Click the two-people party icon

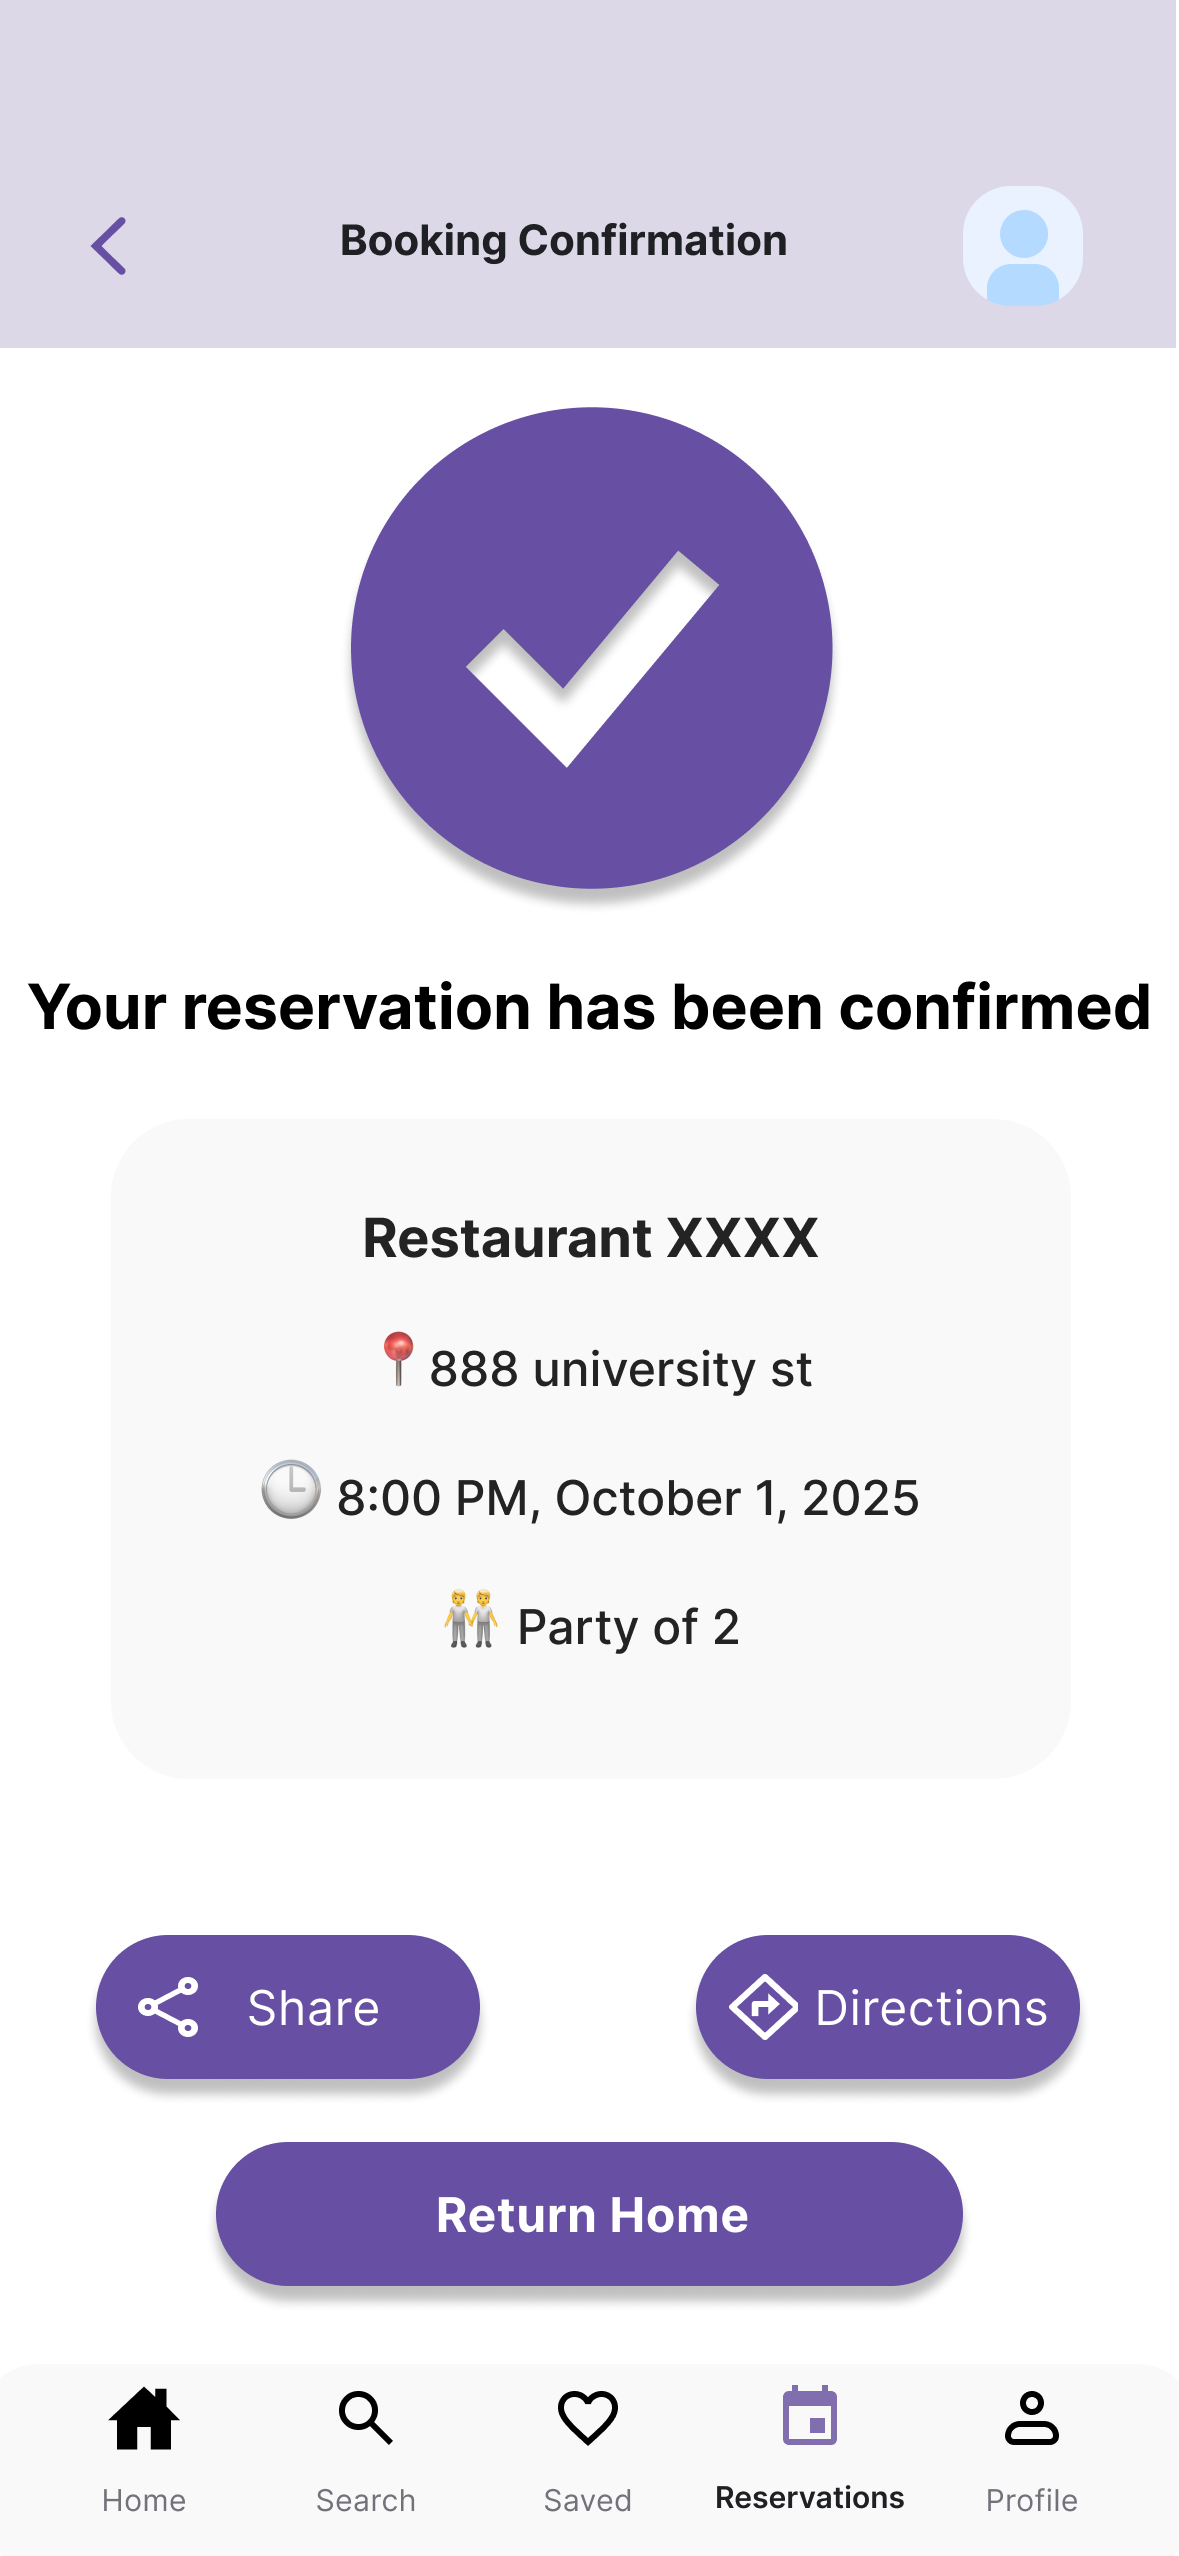click(471, 1618)
